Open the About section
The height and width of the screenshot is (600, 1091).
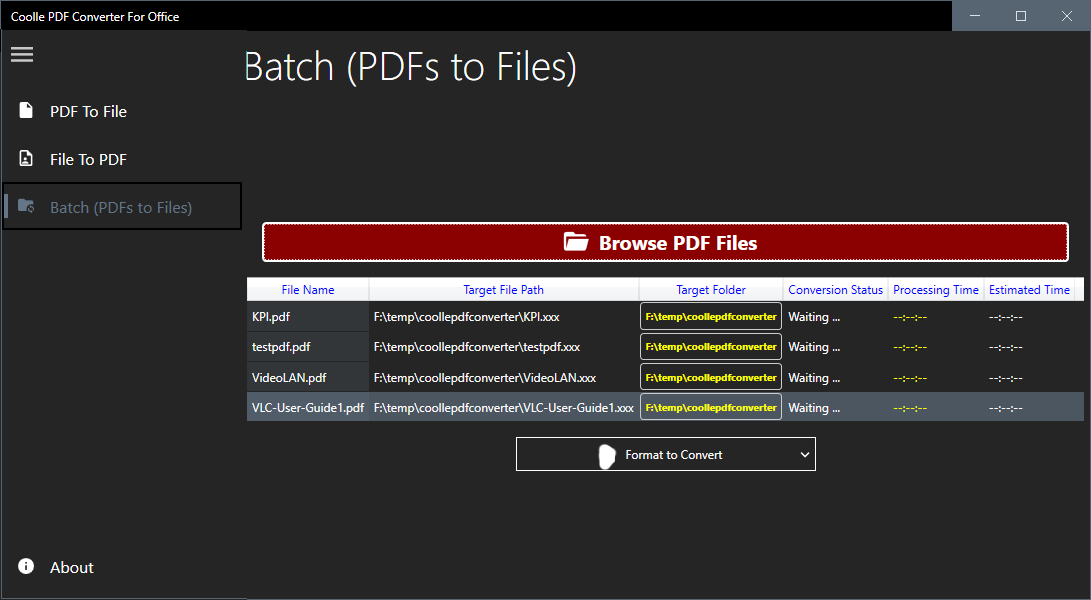point(71,567)
